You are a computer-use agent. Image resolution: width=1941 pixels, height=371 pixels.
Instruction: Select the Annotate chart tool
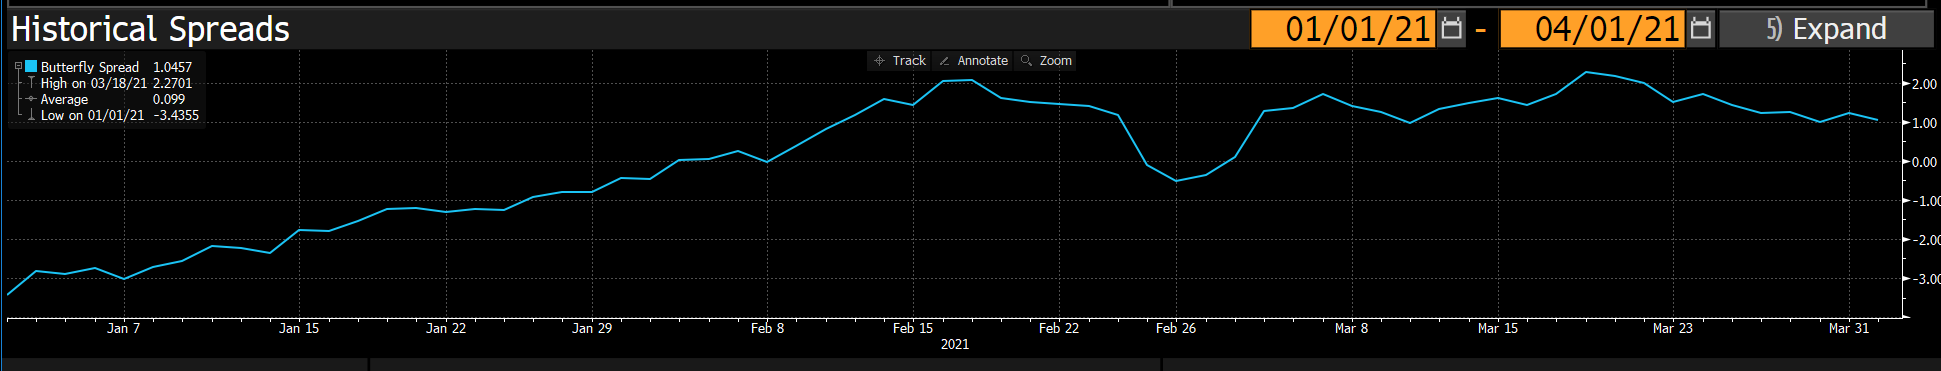point(973,61)
